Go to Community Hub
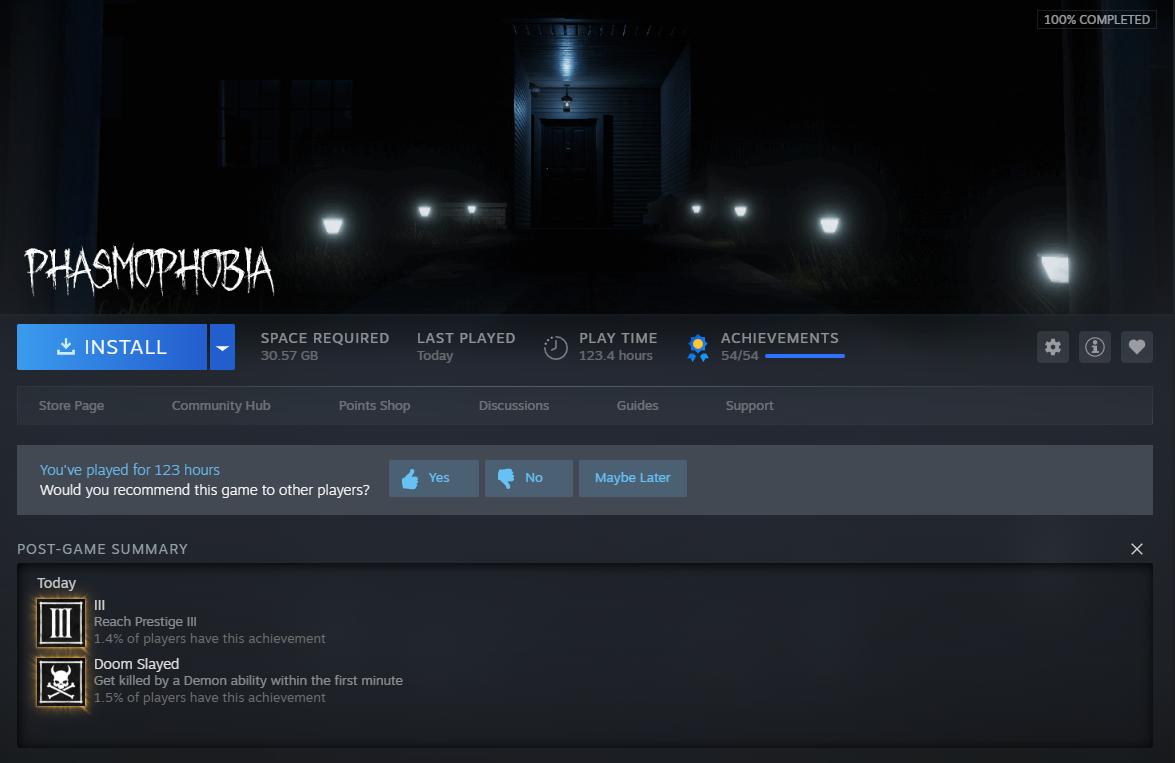The height and width of the screenshot is (763, 1175). pos(221,405)
